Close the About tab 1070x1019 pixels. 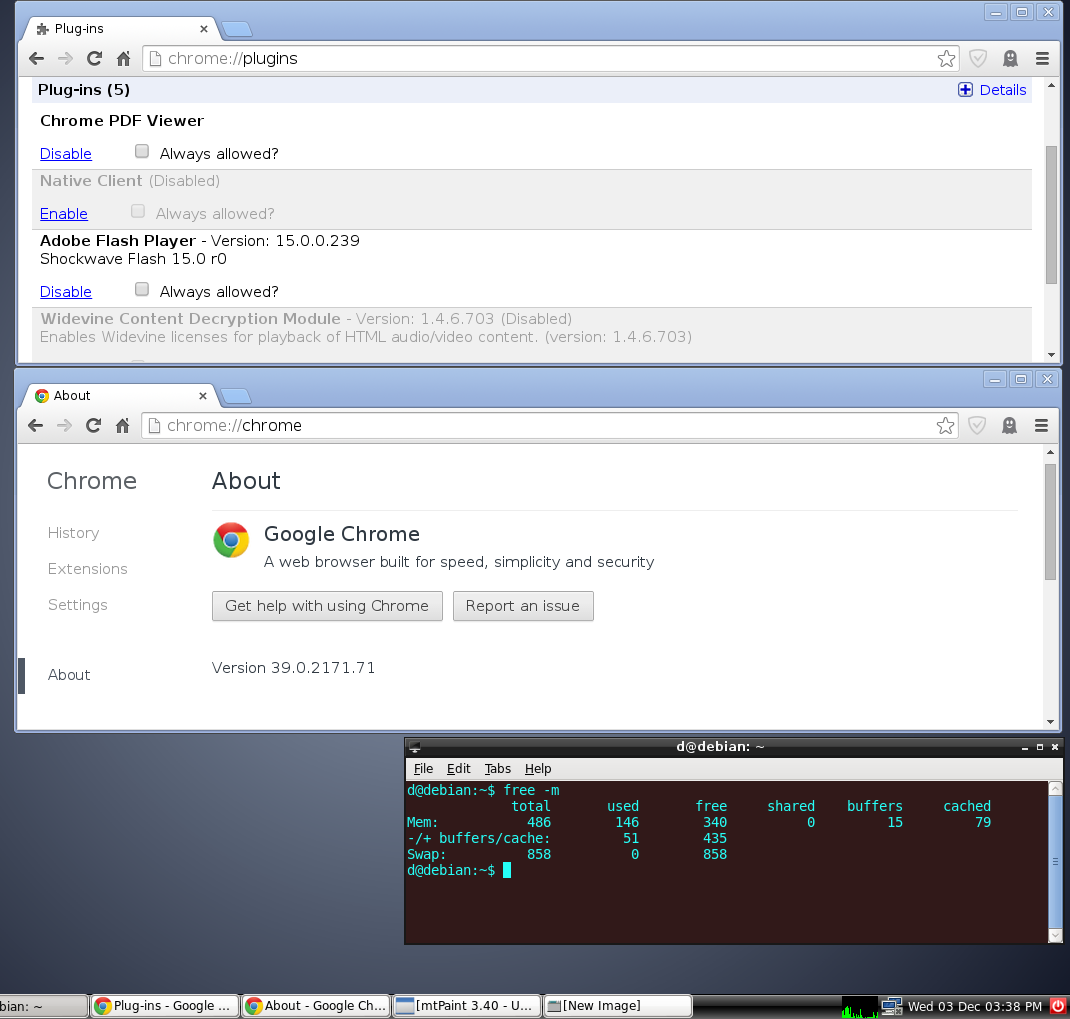click(x=203, y=396)
